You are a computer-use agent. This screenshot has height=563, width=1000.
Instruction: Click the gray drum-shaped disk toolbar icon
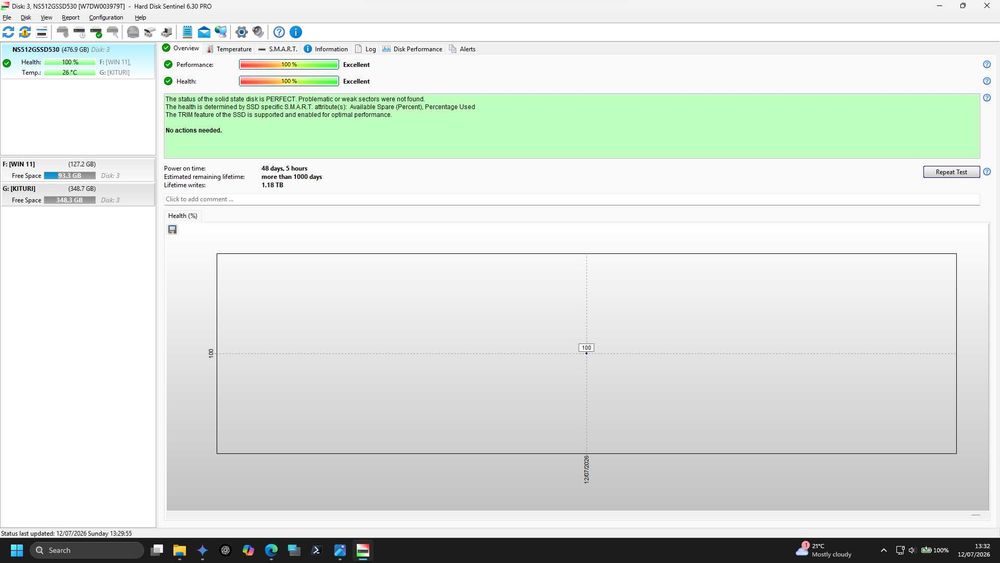click(x=133, y=32)
